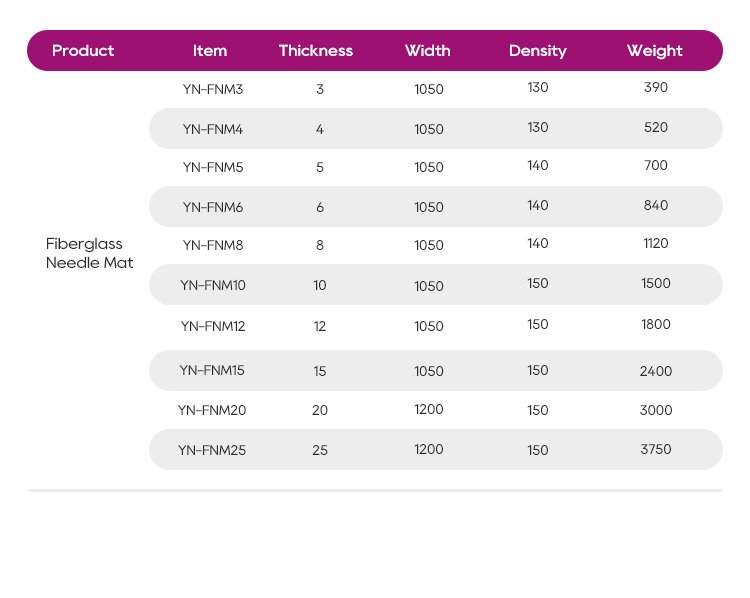Click the width value for YN-FNM25

[429, 450]
